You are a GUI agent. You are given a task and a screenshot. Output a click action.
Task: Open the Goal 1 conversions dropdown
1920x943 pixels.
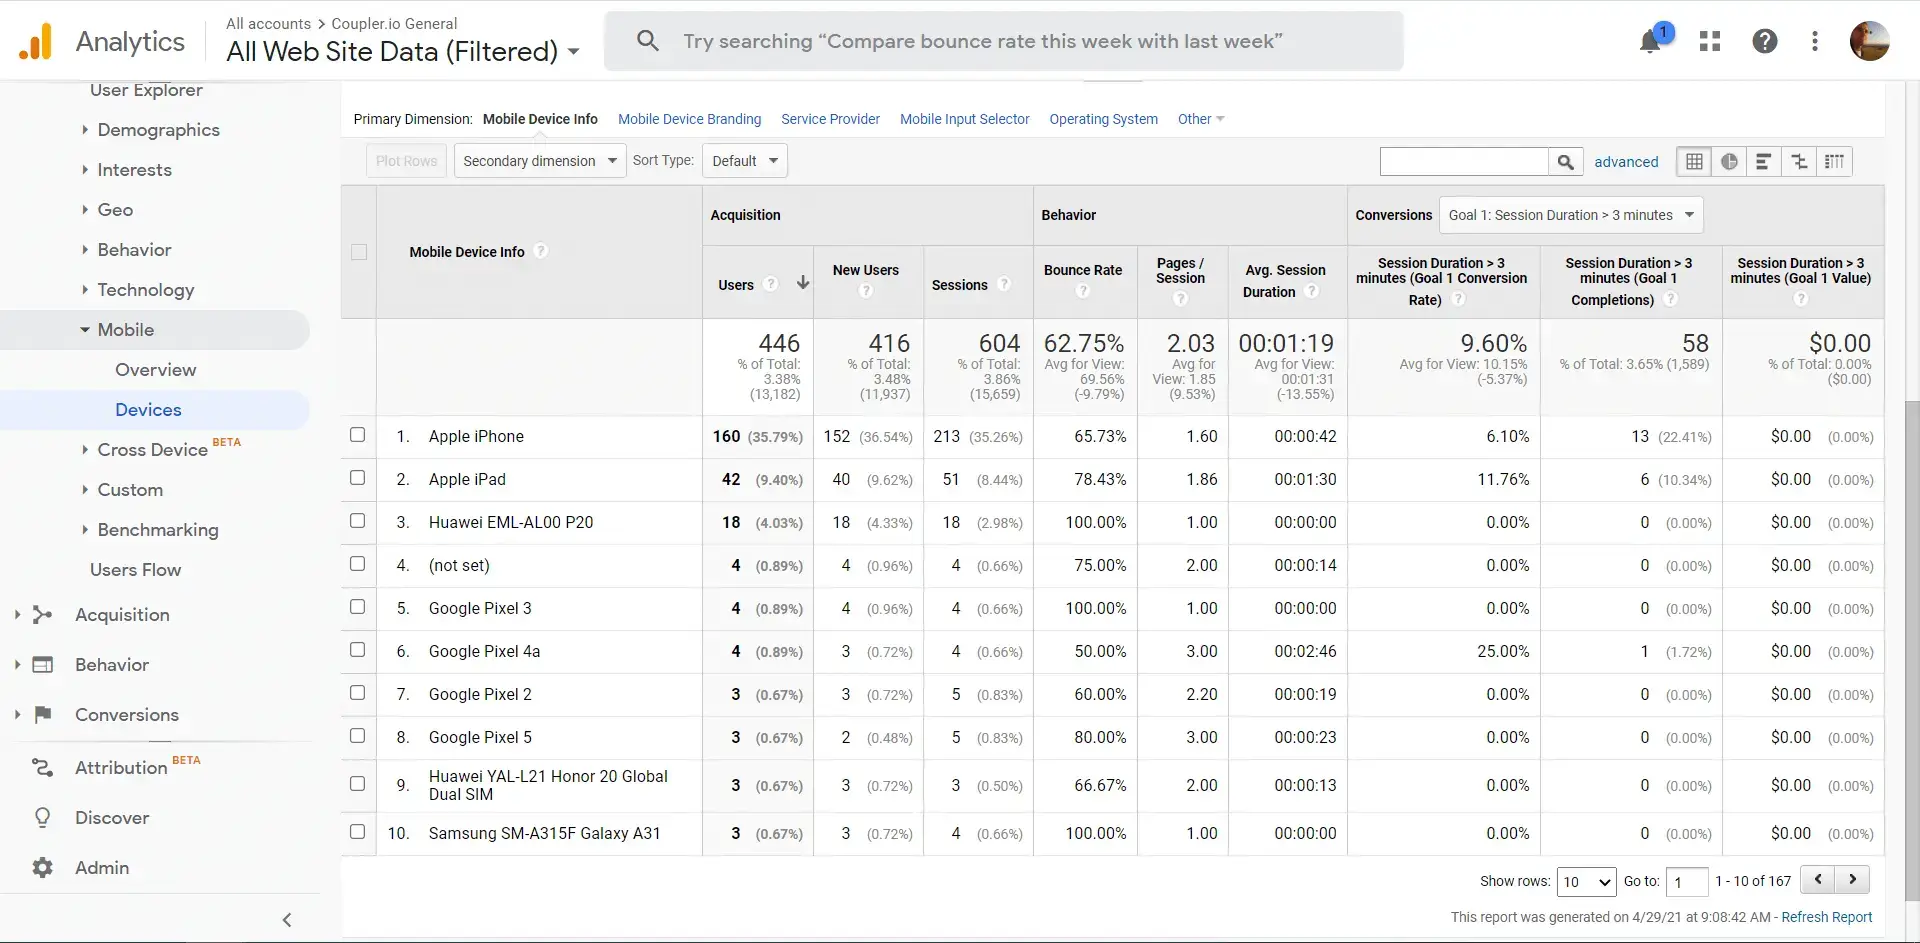pyautogui.click(x=1571, y=215)
